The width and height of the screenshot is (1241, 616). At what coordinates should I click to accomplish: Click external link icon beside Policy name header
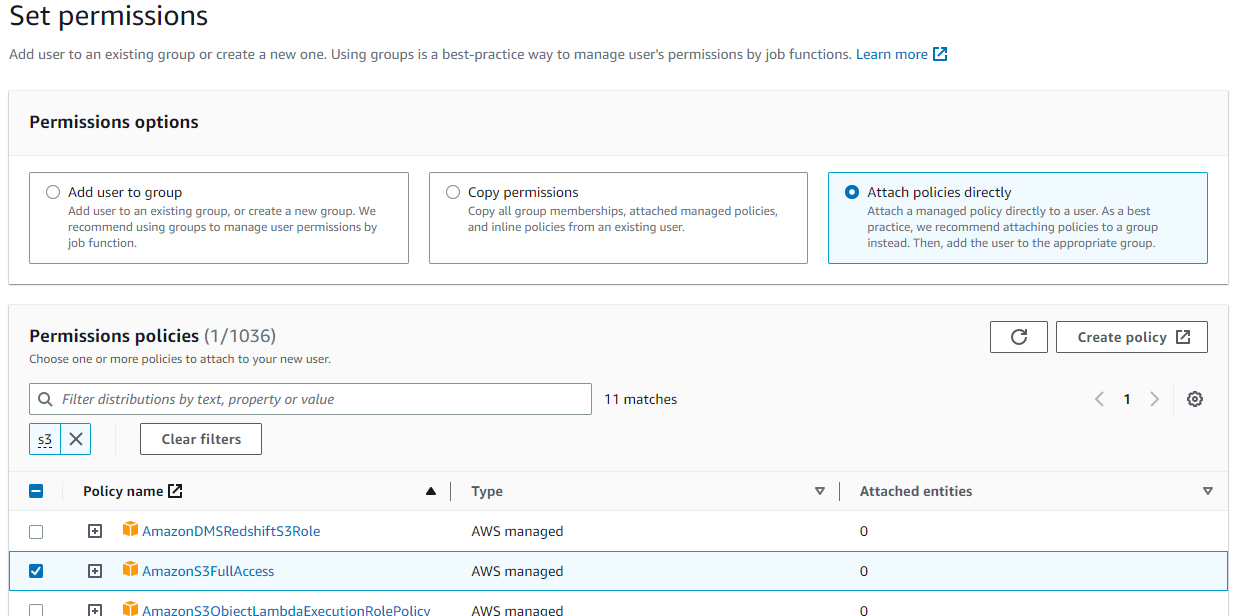tap(175, 491)
